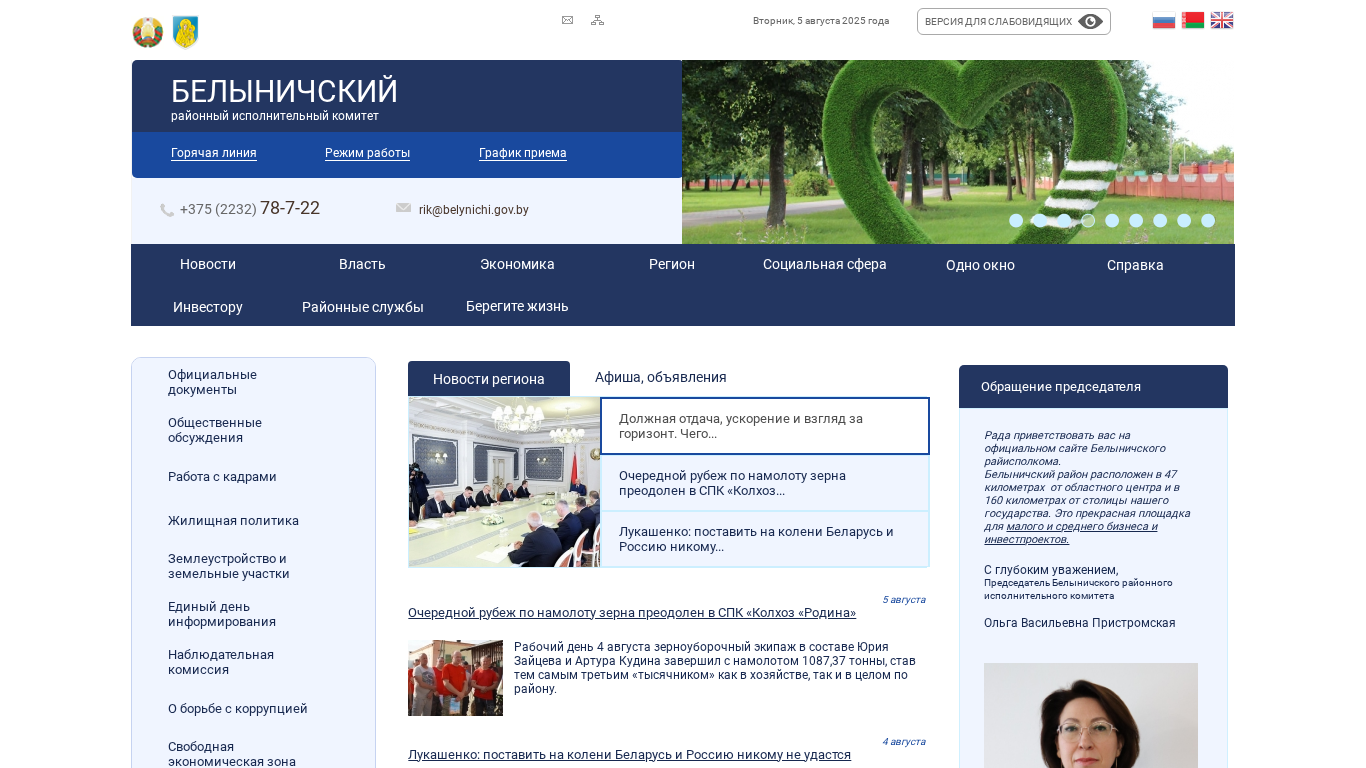Screen dimensions: 1366x768
Task: Select the fourth banner slide dot
Action: (1088, 220)
